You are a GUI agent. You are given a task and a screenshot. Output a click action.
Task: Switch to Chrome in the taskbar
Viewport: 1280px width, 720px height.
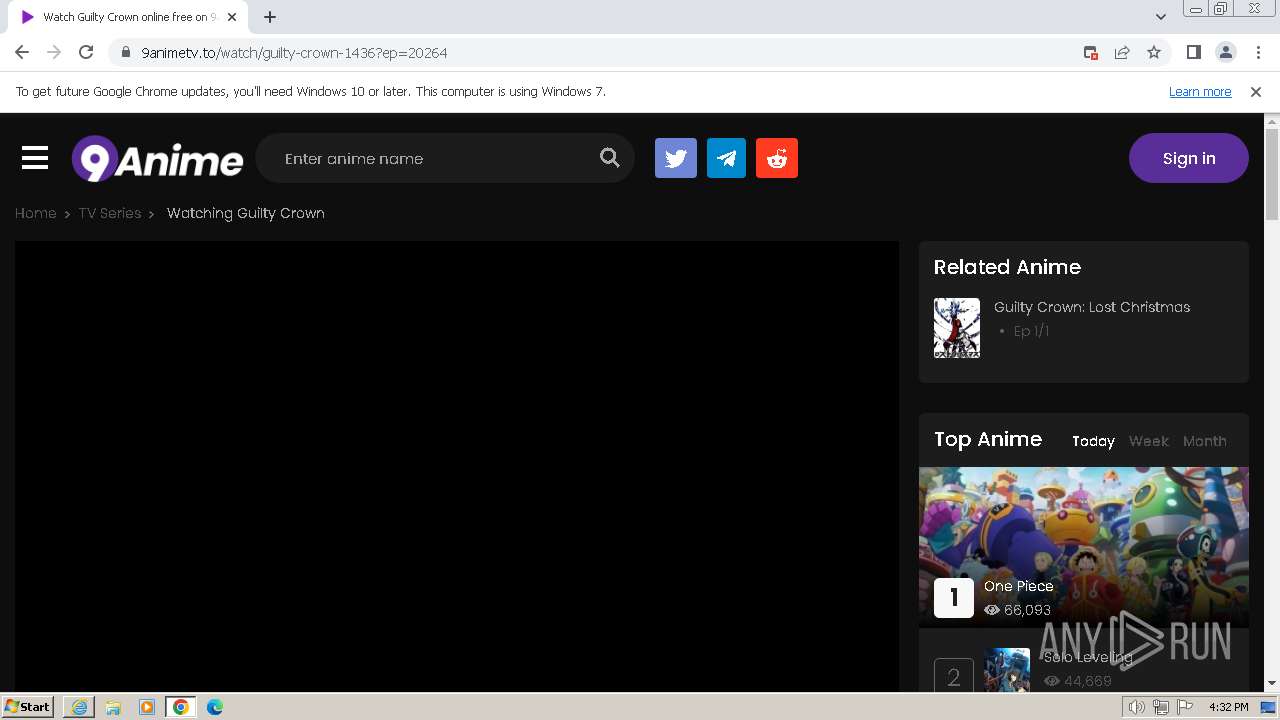pos(181,707)
